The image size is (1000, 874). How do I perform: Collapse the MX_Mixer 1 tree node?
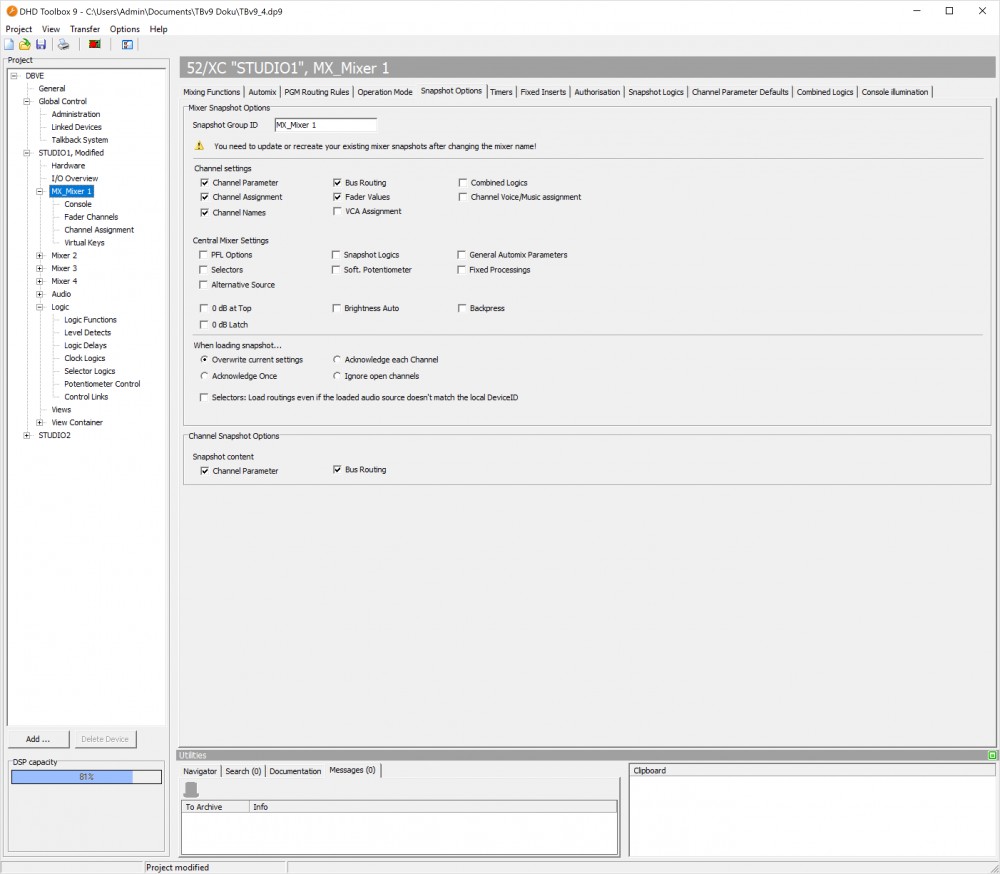pyautogui.click(x=38, y=191)
